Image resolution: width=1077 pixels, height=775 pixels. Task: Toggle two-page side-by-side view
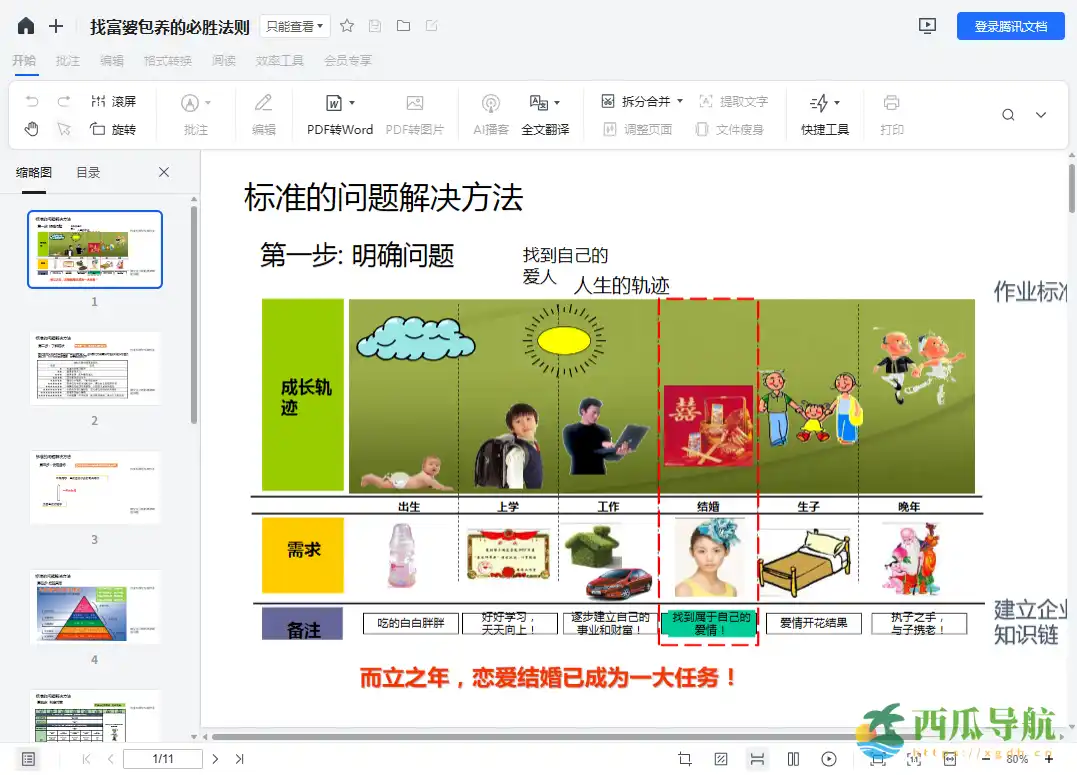(x=794, y=758)
